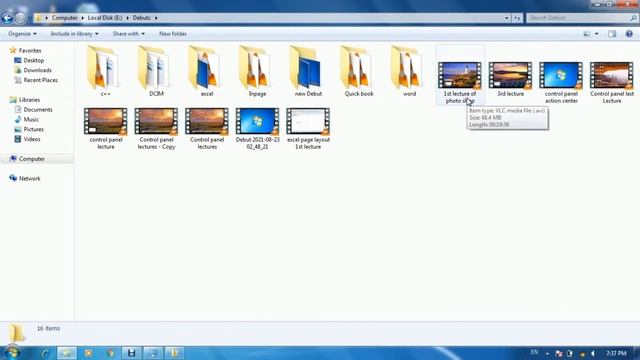
Task: Refresh the Debutc folder view
Action: (517, 18)
